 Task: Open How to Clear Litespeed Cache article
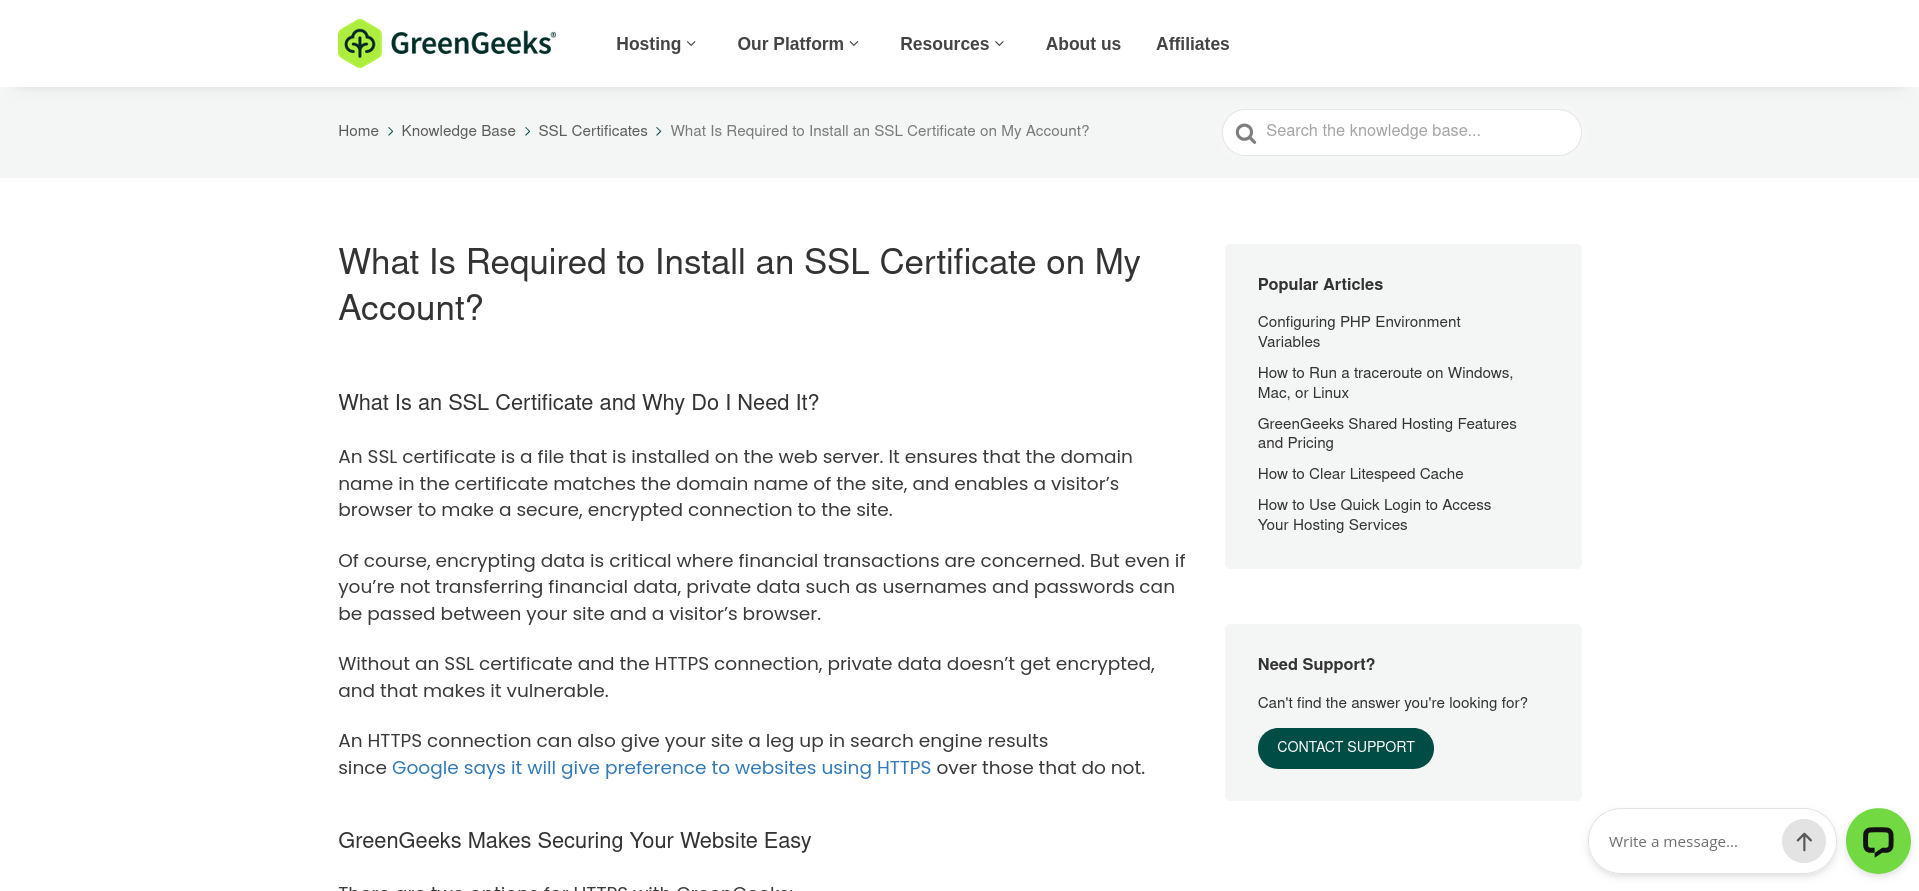point(1360,474)
